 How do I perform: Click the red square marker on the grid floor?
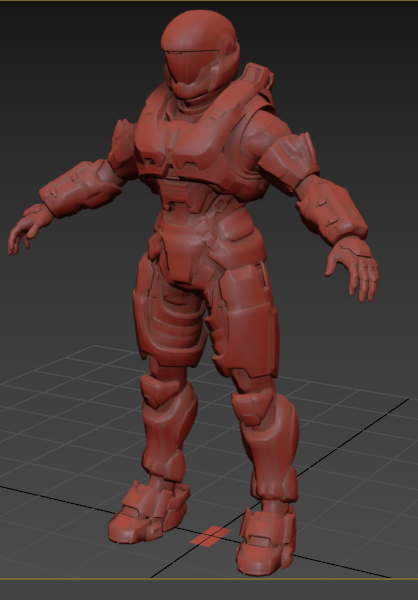coord(211,536)
